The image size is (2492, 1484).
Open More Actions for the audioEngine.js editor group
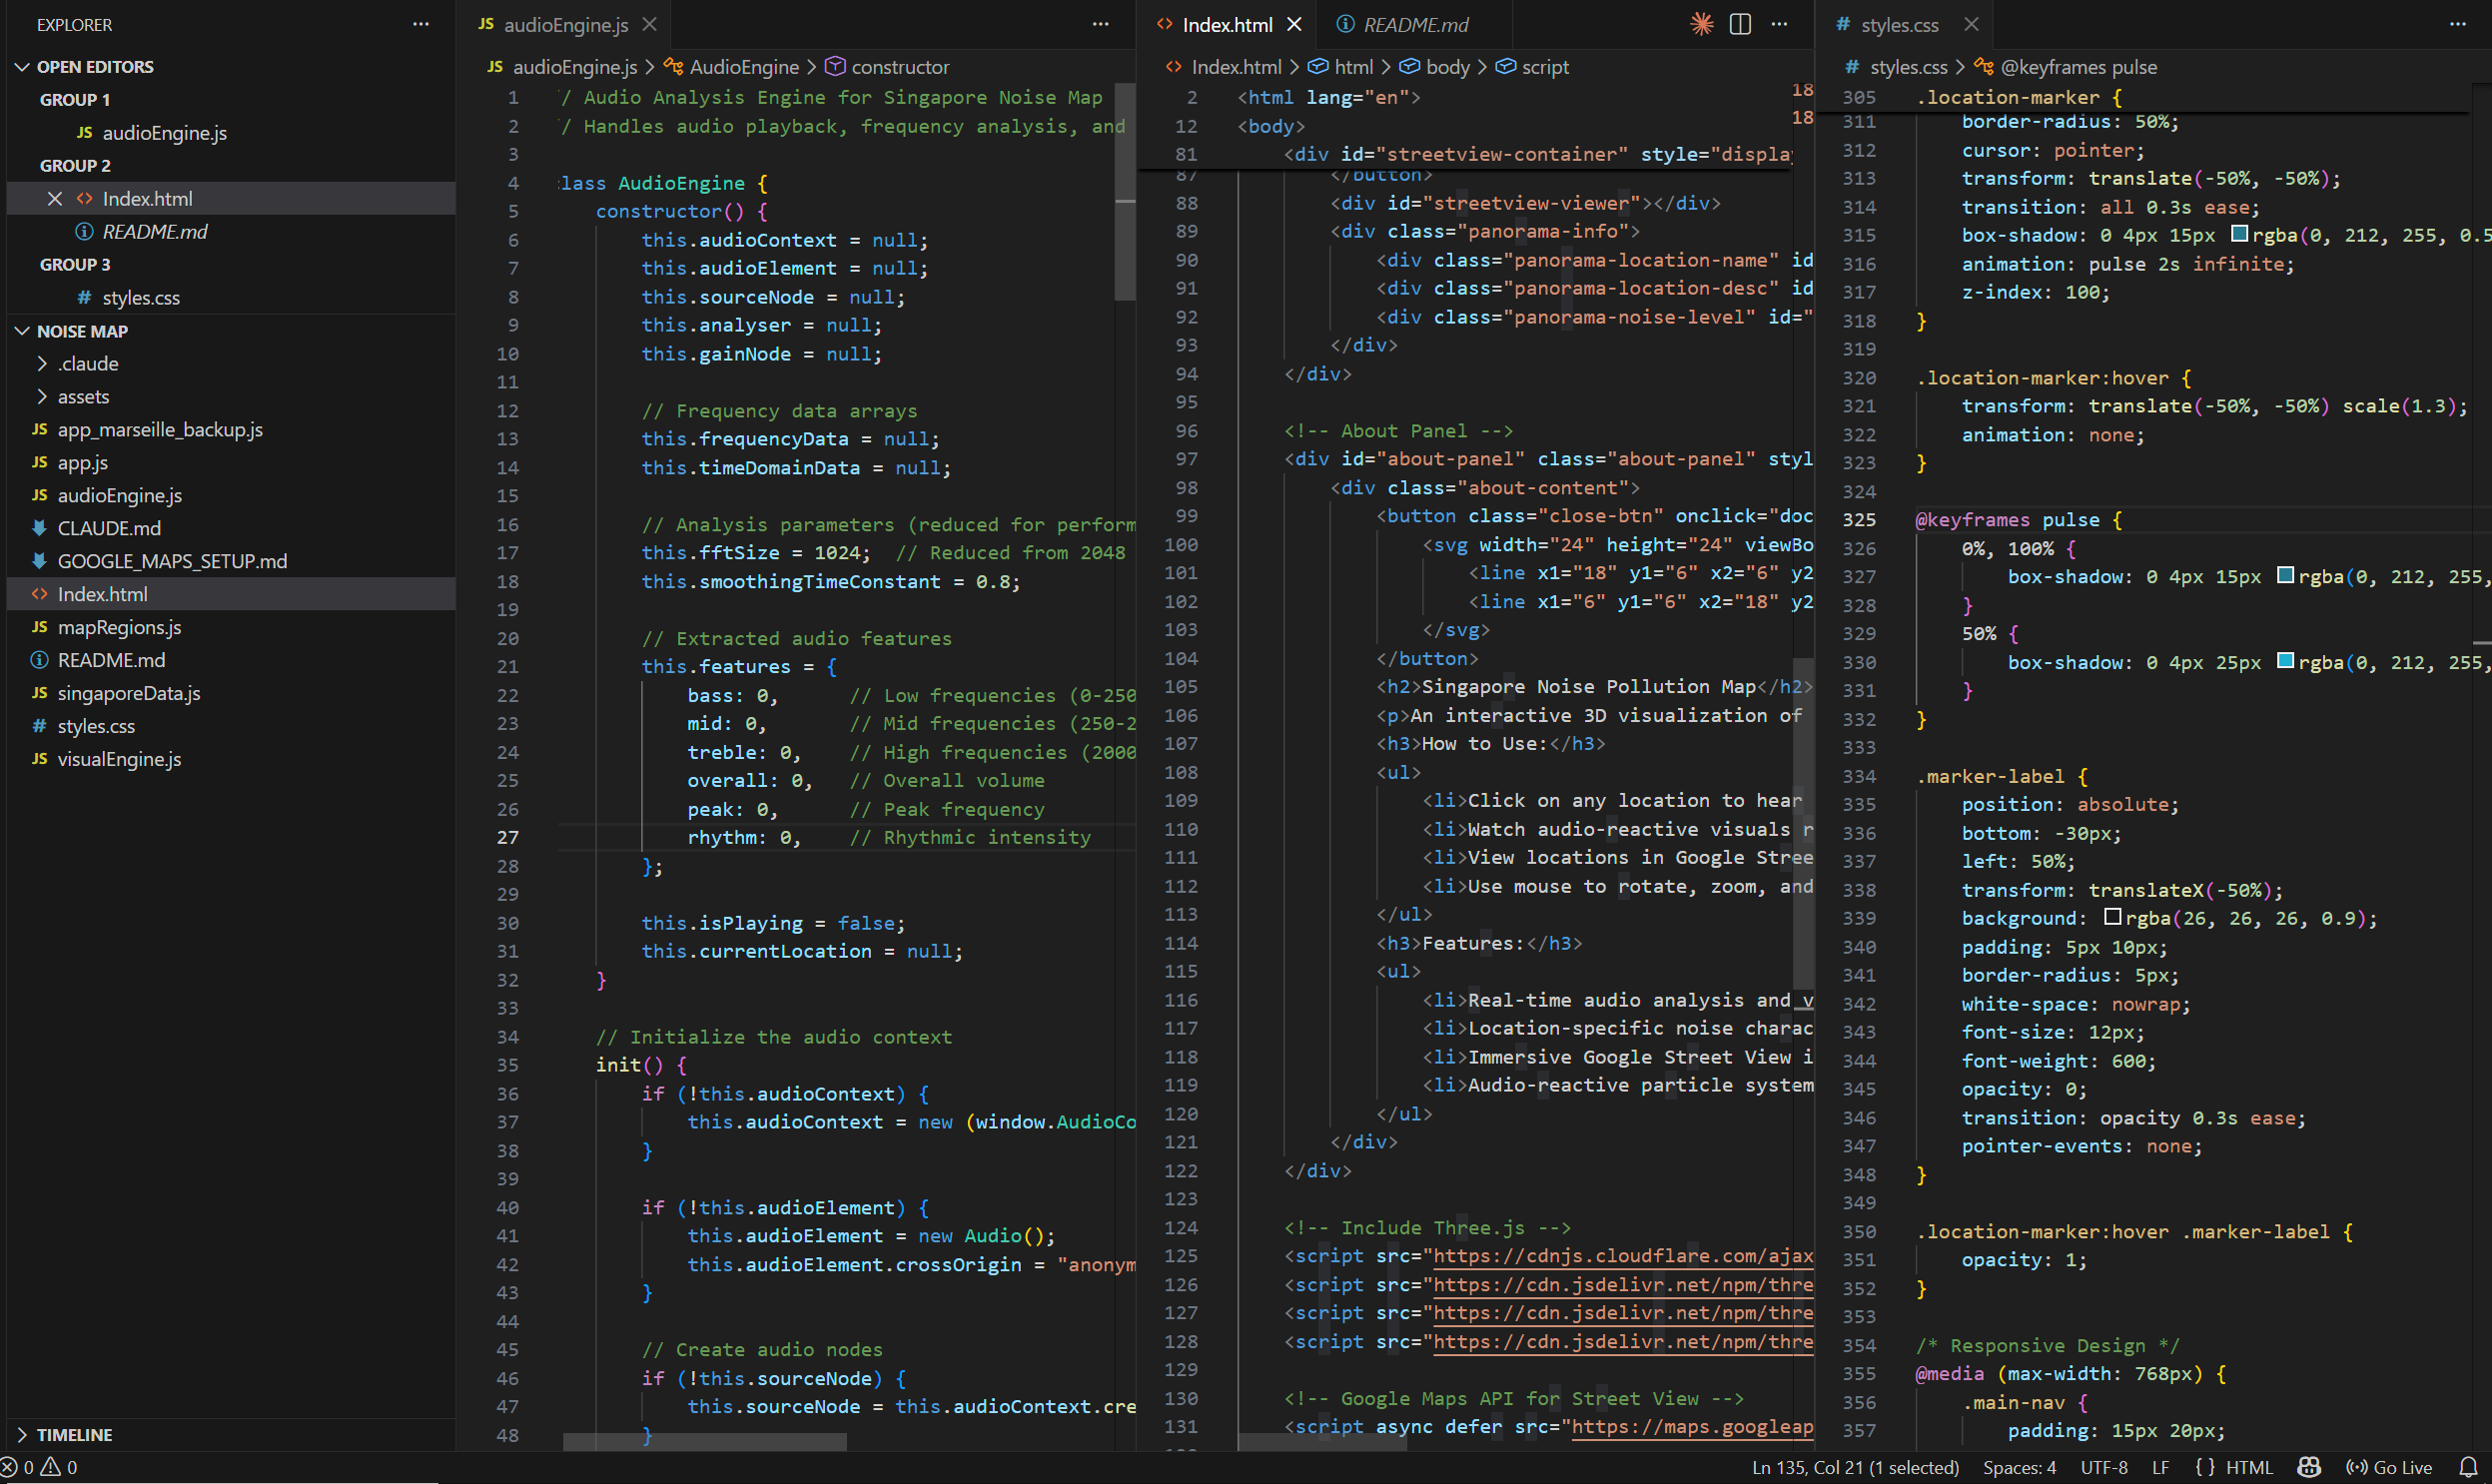tap(1100, 24)
